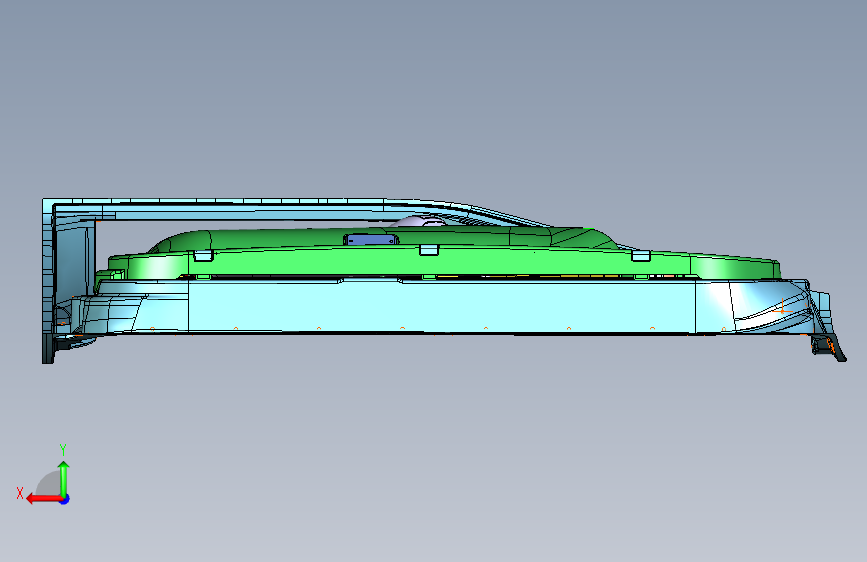Select the light gray dome part above green cover
867x562 pixels.
point(417,222)
